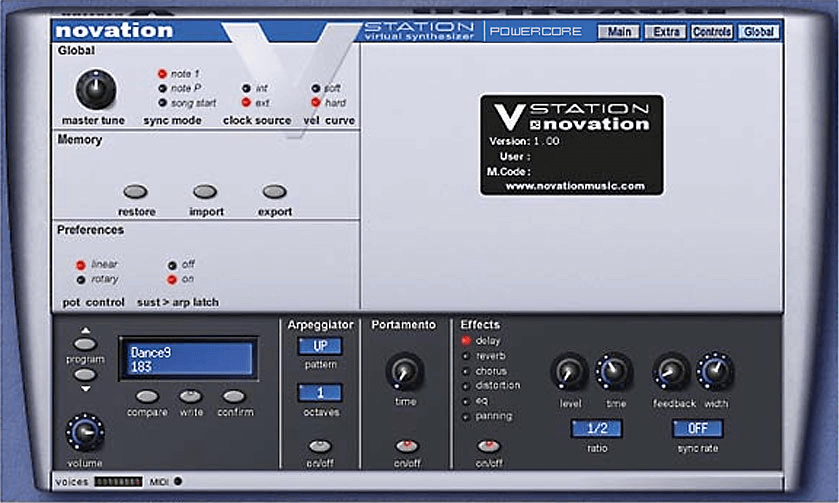Toggle the Arpeggiator on/off button
The height and width of the screenshot is (503, 839).
[320, 446]
